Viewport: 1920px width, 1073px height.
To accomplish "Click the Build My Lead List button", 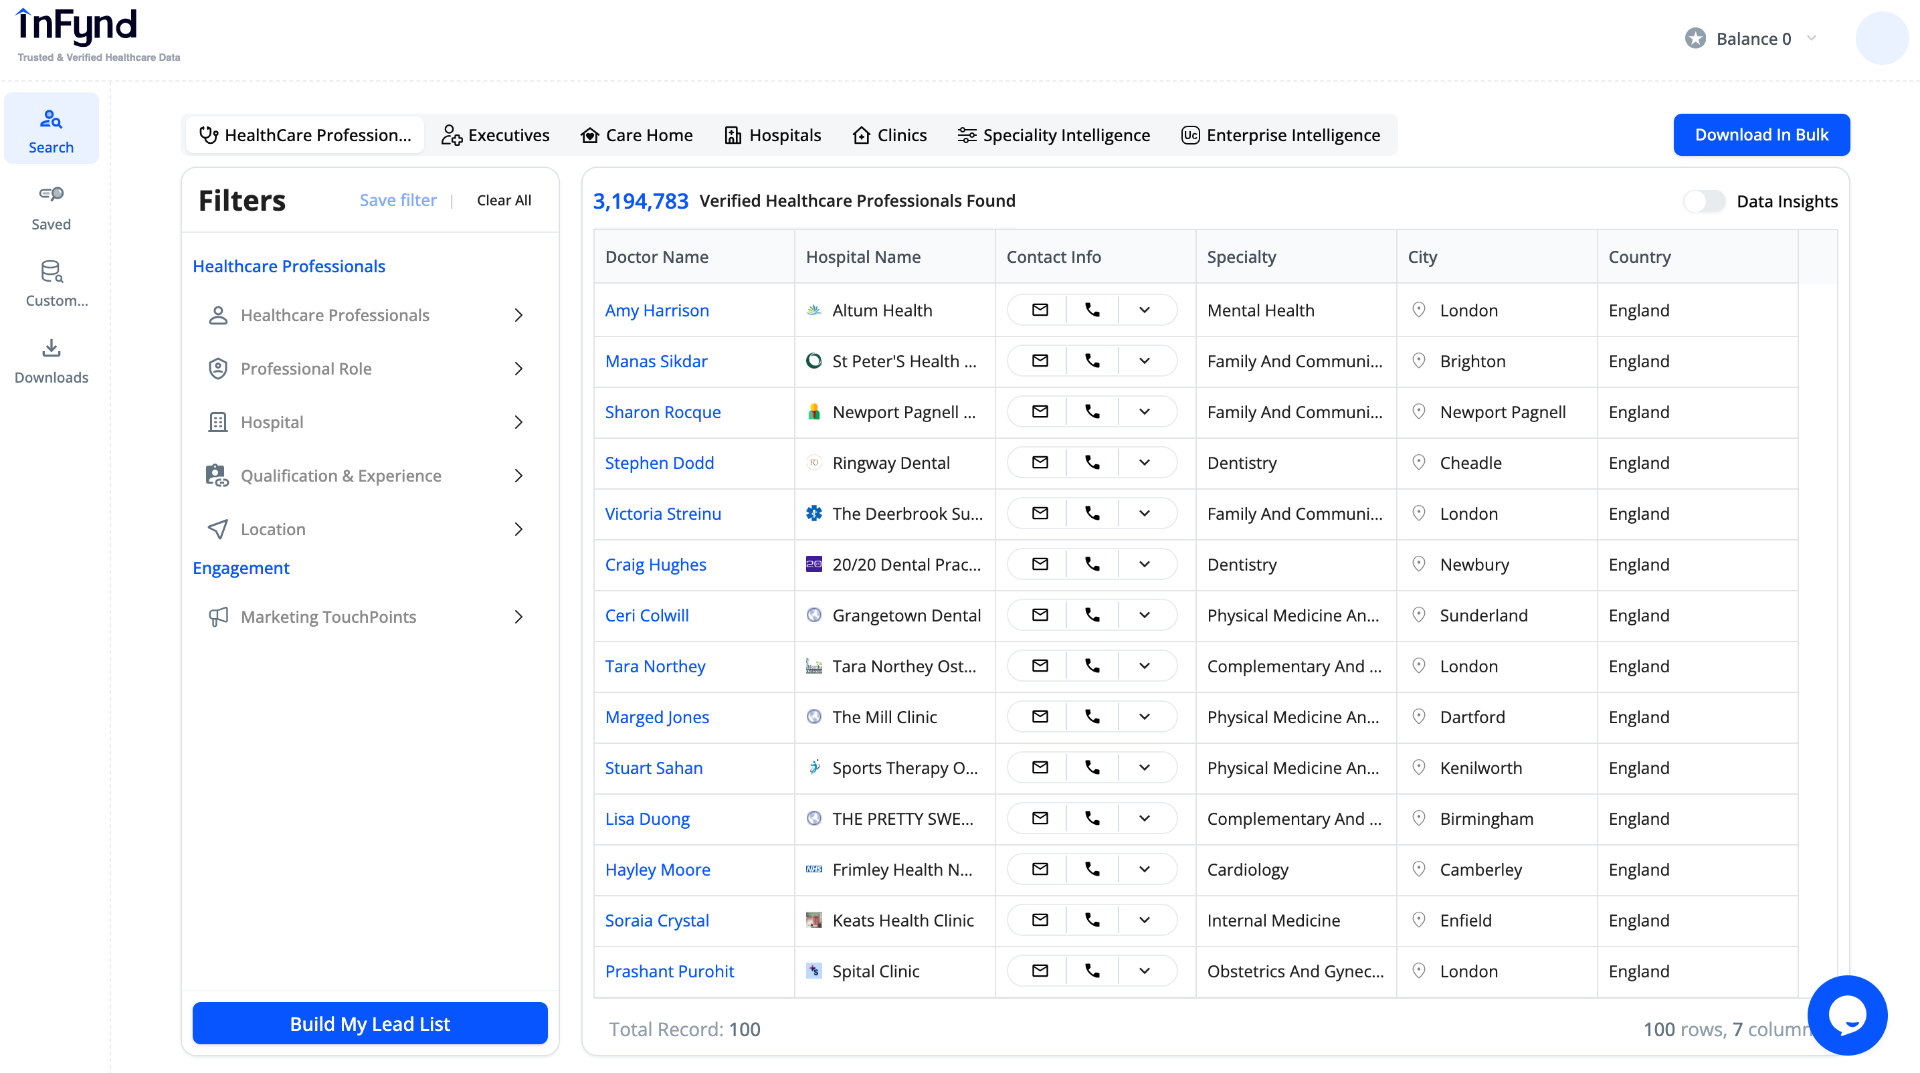I will click(x=370, y=1024).
